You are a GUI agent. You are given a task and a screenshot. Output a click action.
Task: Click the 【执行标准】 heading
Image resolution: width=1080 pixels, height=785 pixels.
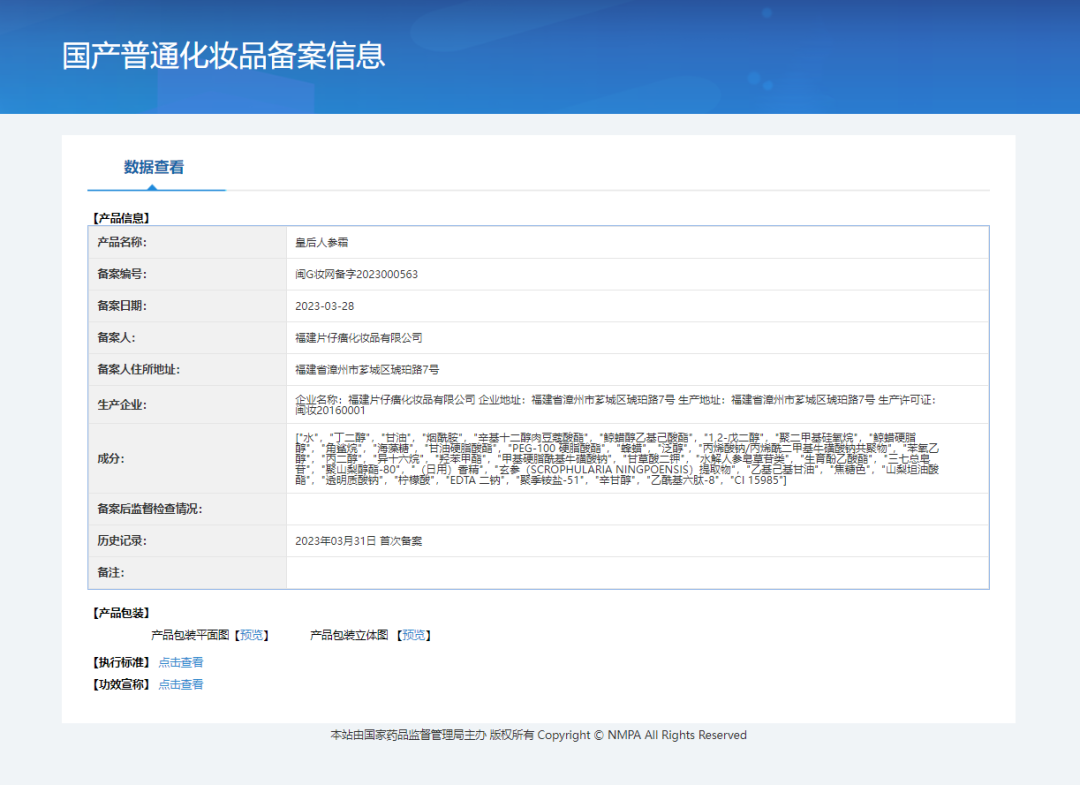point(121,662)
